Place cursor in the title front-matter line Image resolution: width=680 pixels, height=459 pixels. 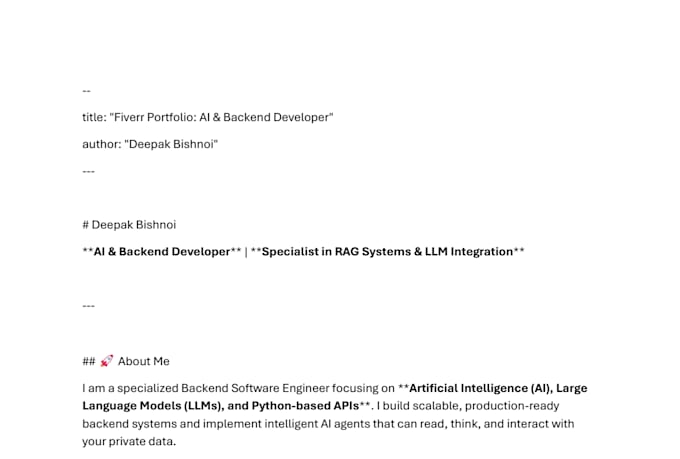point(208,117)
